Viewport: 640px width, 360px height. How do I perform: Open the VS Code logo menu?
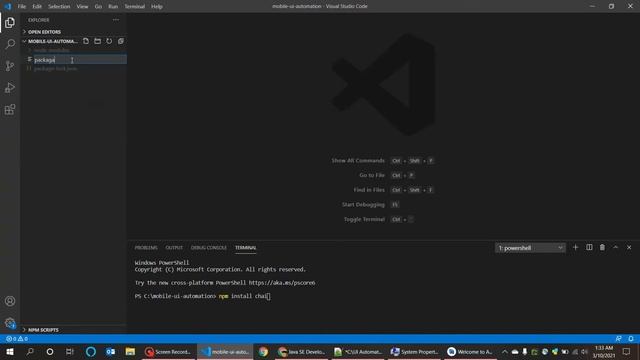point(7,6)
